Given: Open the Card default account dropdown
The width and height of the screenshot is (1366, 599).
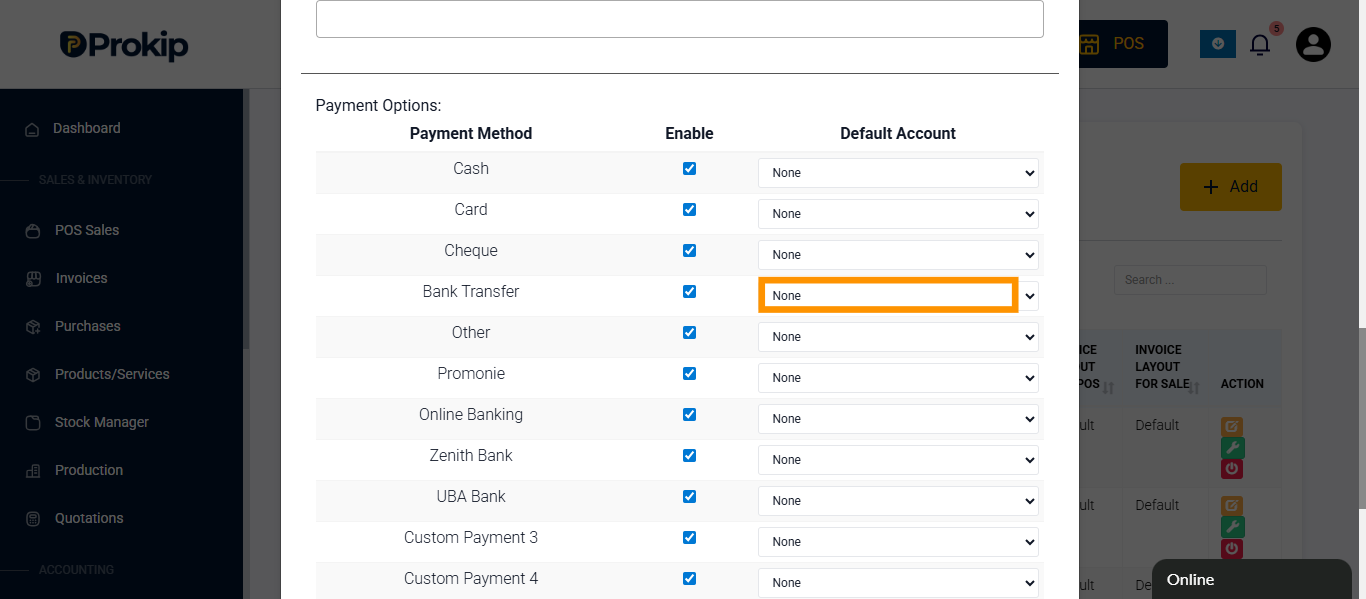Looking at the screenshot, I should tap(898, 214).
